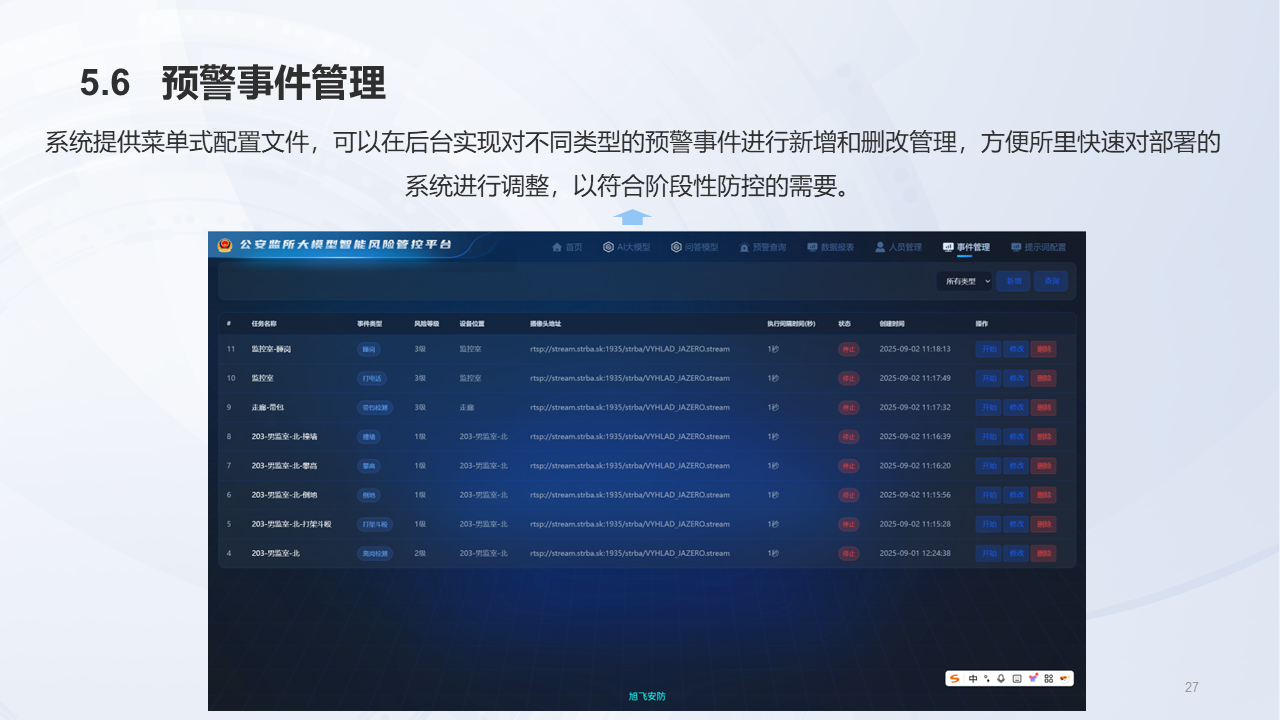This screenshot has width=1280, height=720.
Task: Click 删除 in row 4 203-男监室-北
Action: tap(1044, 553)
